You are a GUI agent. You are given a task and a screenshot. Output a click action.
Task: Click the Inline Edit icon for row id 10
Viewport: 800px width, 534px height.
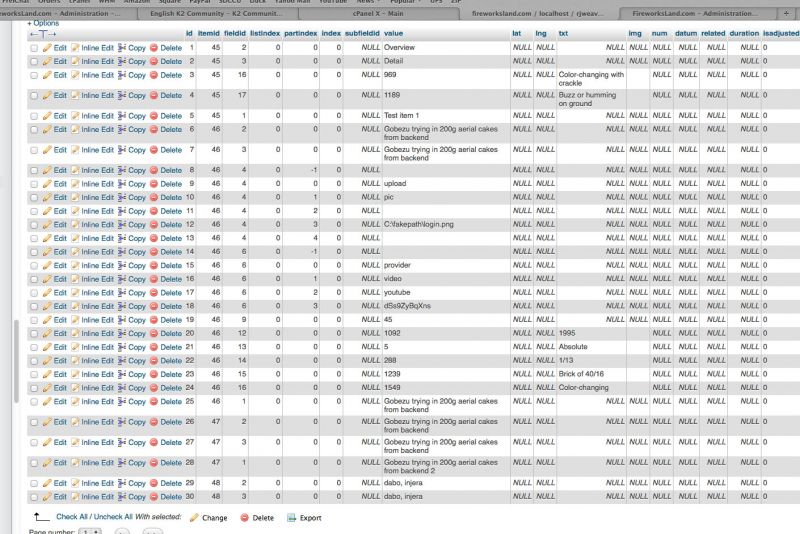[x=75, y=197]
